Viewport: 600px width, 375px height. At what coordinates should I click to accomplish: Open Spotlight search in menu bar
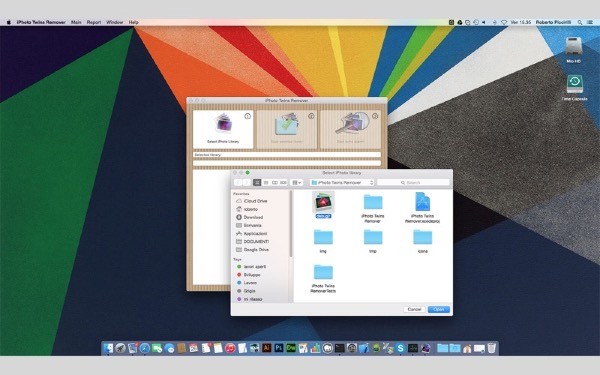point(580,22)
